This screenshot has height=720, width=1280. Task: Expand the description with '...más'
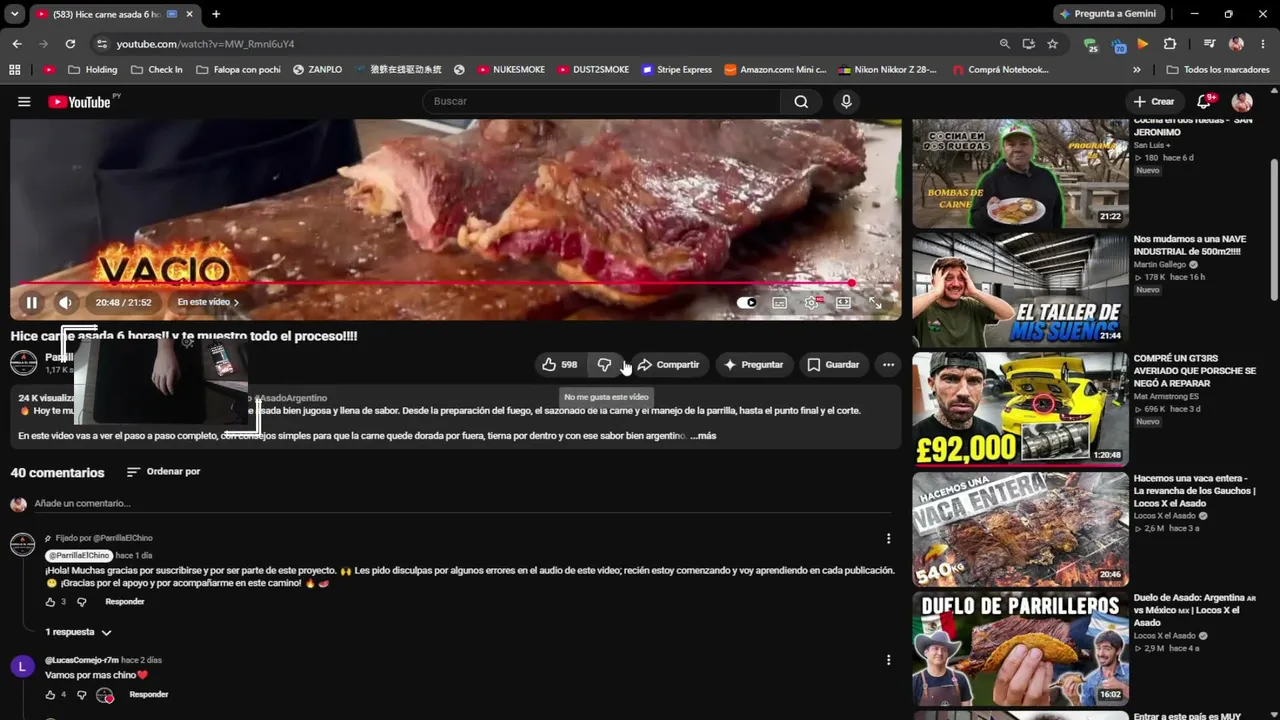coord(703,436)
